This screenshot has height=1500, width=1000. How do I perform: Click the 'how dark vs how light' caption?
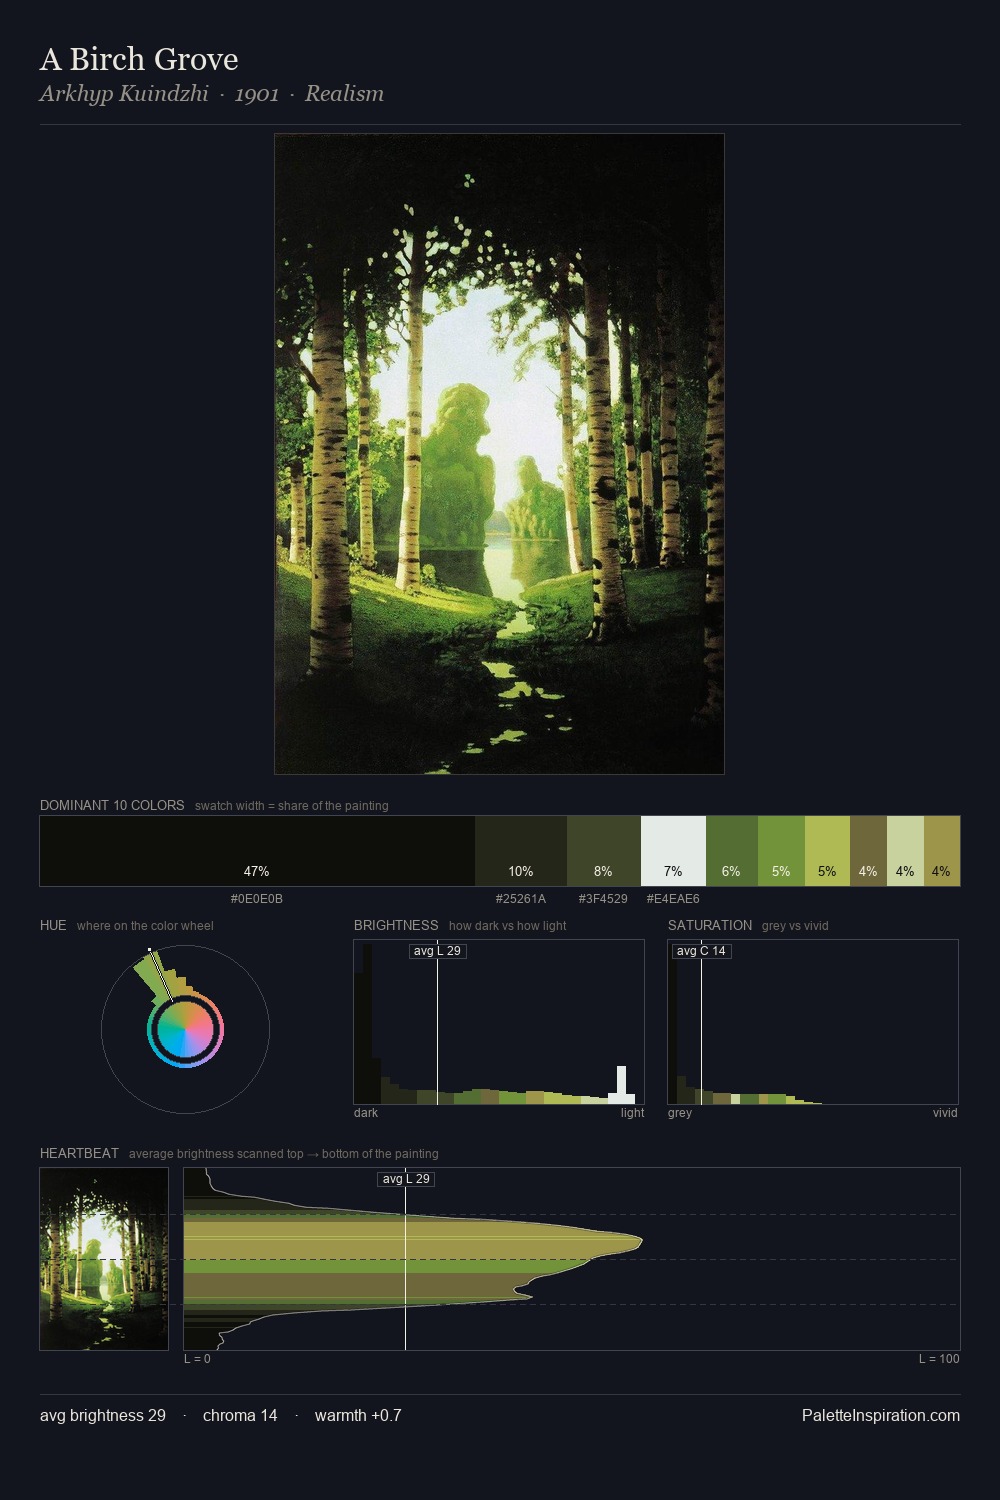pos(507,926)
